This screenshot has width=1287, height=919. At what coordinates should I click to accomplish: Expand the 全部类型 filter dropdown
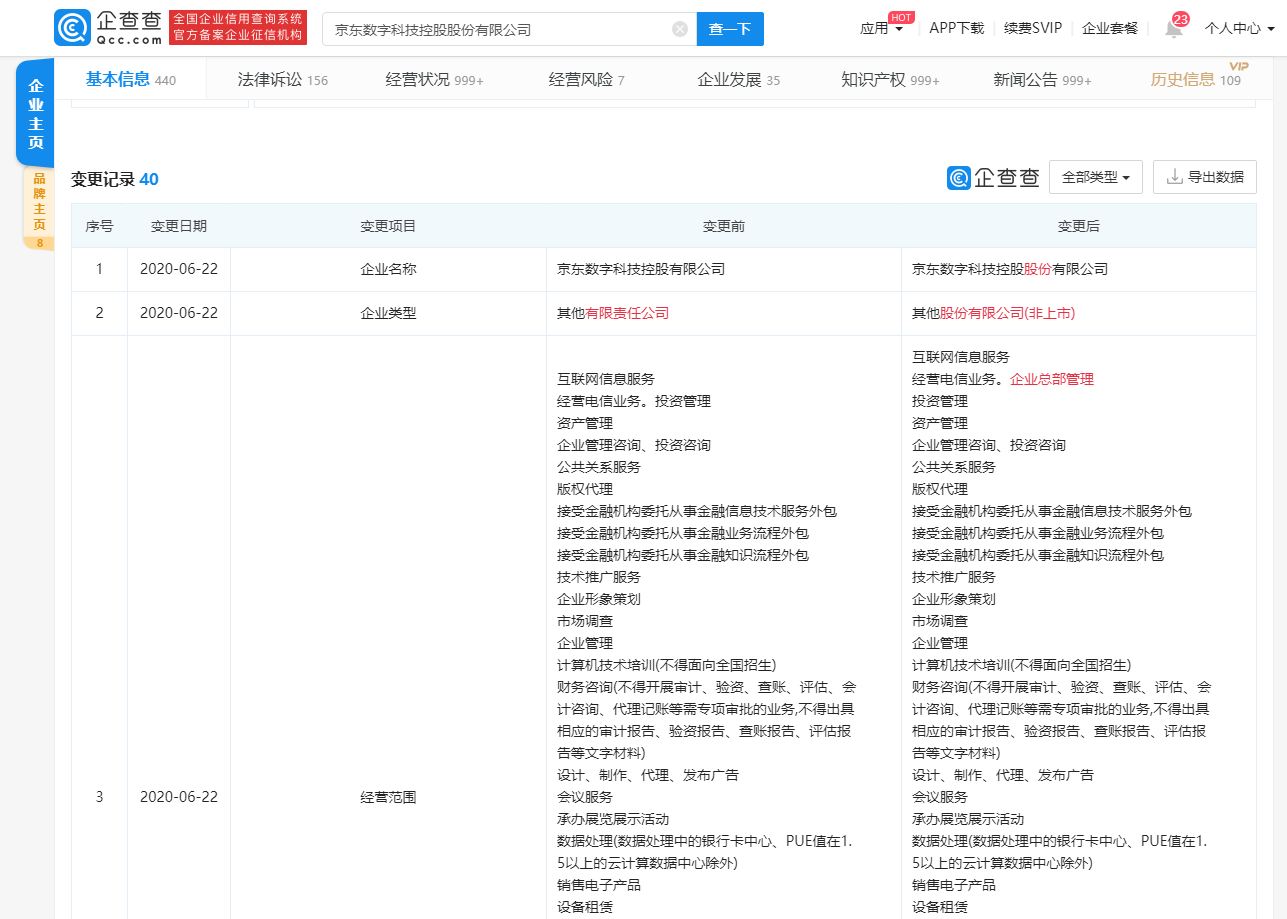point(1096,177)
